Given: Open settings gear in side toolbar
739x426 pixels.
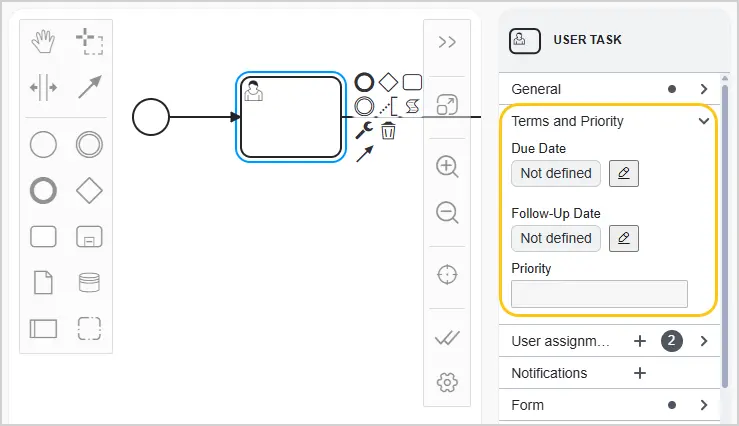Looking at the screenshot, I should [447, 382].
